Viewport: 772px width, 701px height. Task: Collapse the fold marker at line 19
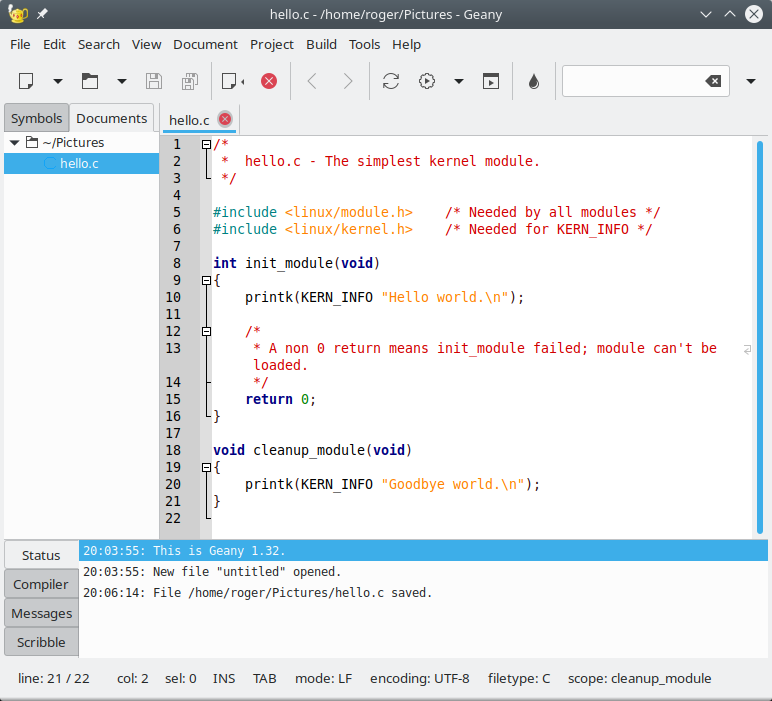tap(206, 467)
